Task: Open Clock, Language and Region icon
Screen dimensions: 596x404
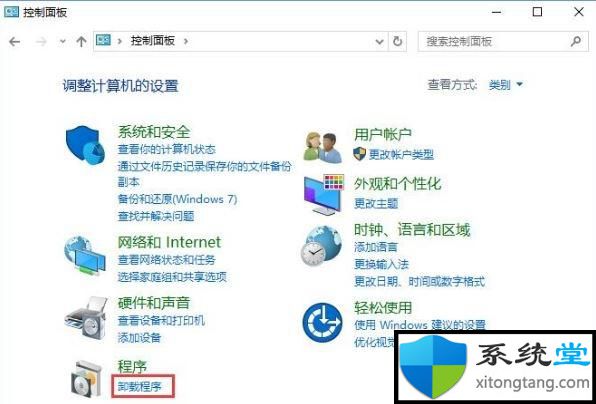Action: [x=322, y=246]
